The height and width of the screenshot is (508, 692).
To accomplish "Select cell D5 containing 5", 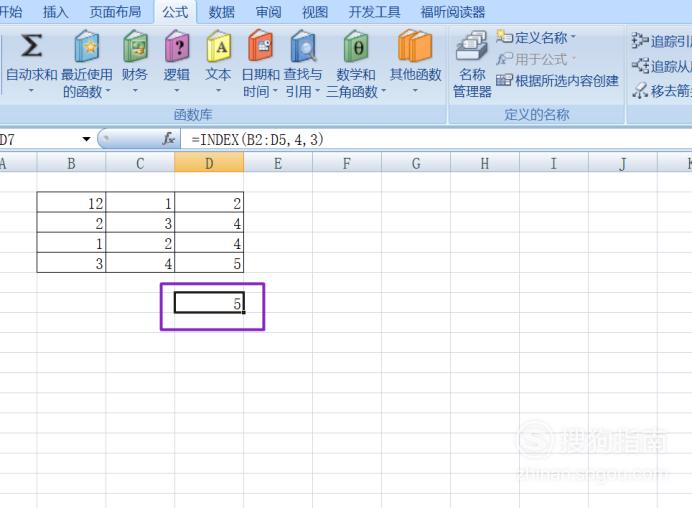I will (209, 263).
